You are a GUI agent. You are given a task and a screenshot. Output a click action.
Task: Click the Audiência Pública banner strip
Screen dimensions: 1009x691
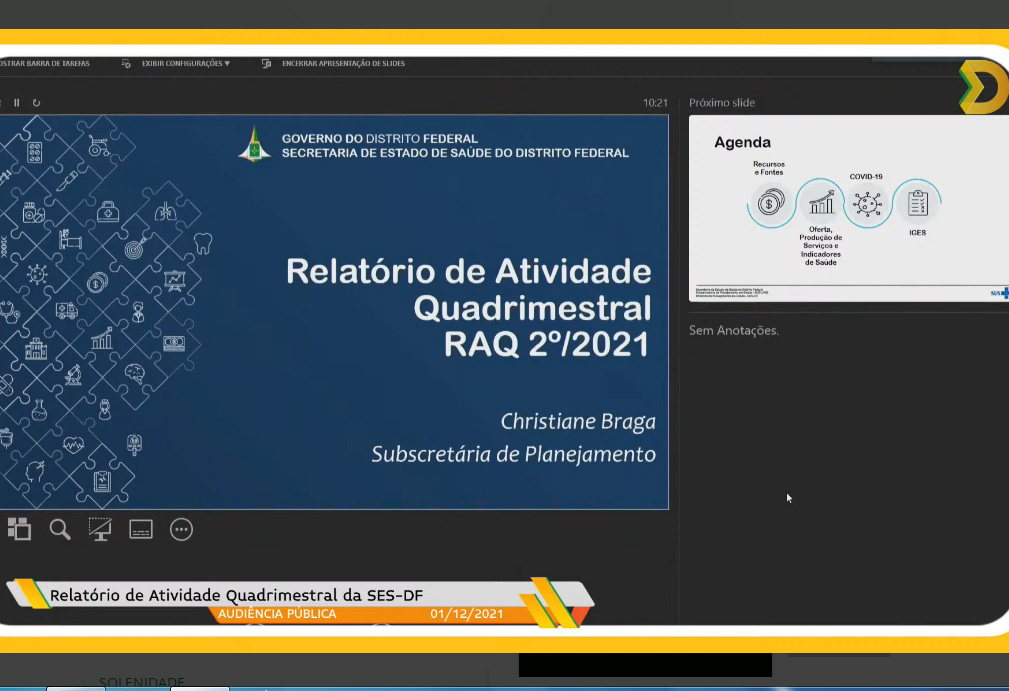point(276,614)
